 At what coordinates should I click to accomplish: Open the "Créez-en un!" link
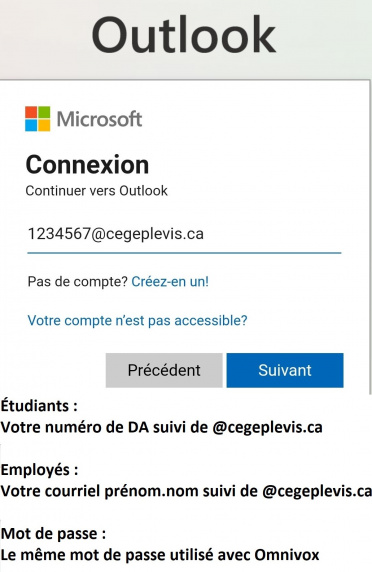[170, 281]
